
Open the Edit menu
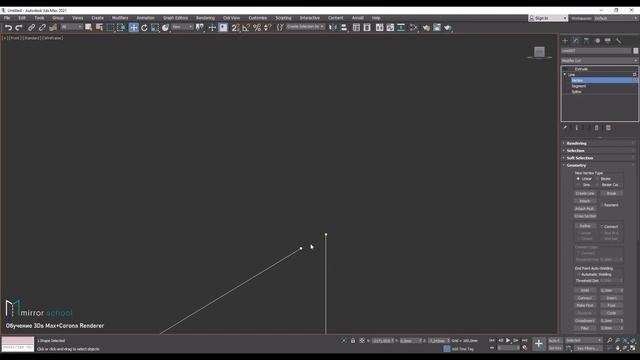[x=22, y=18]
